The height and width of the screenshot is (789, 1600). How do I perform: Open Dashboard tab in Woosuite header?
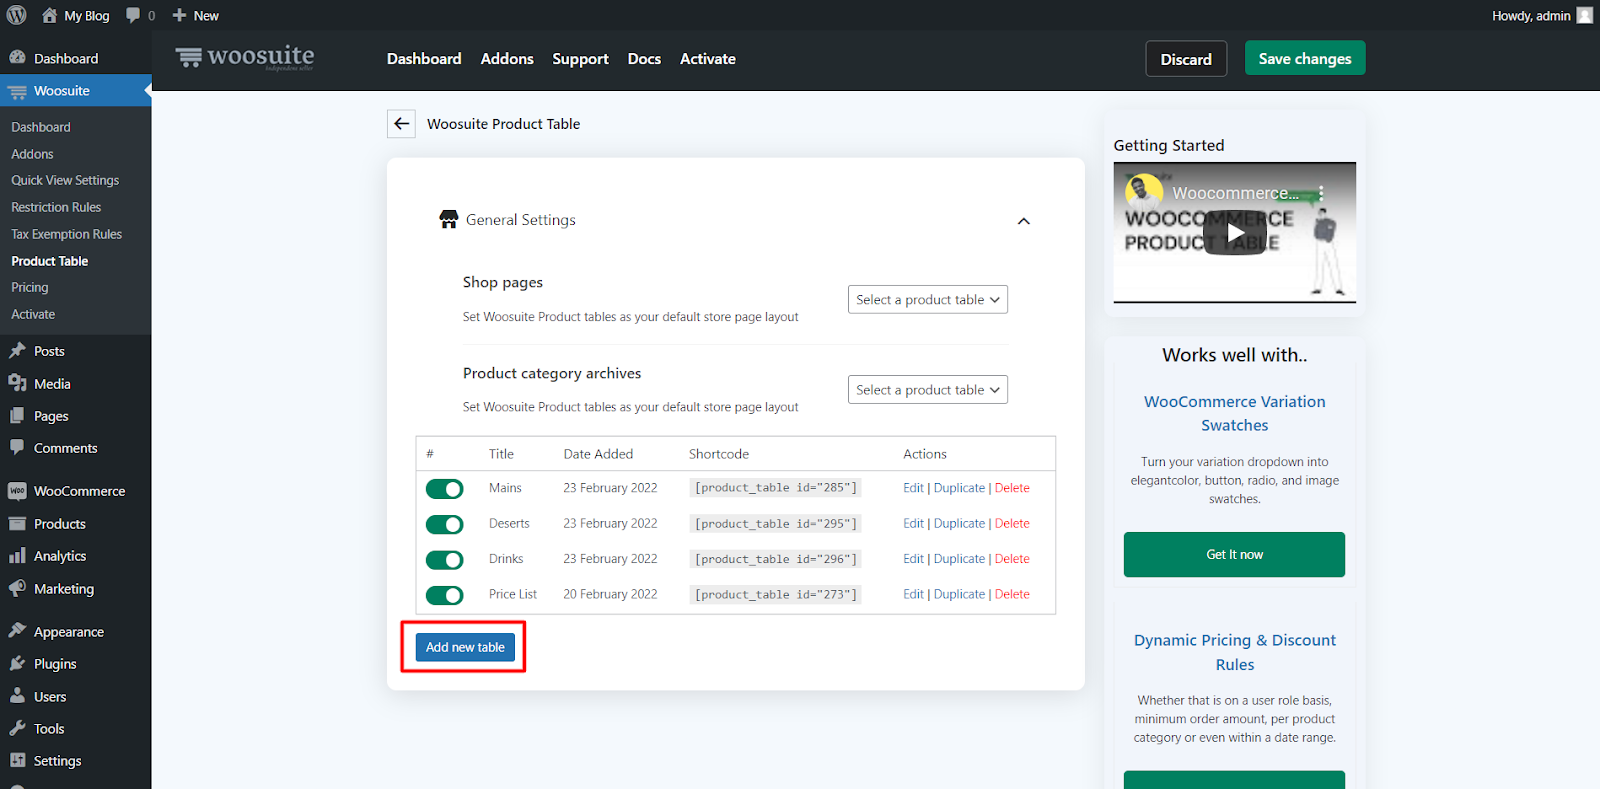pyautogui.click(x=424, y=59)
